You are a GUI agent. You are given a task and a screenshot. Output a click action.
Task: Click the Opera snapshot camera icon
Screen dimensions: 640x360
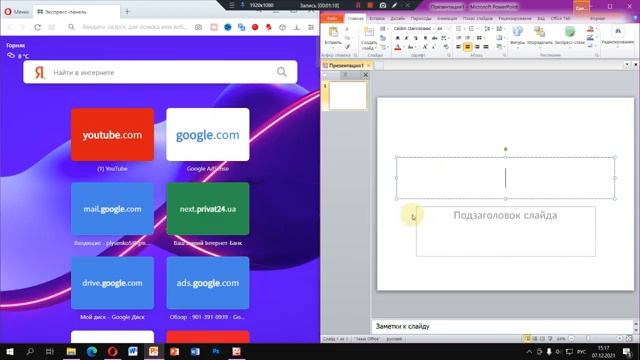pyautogui.click(x=198, y=27)
